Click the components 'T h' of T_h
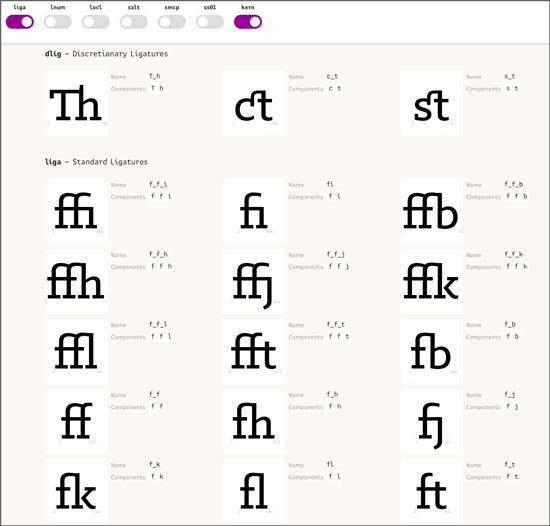The width and height of the screenshot is (550, 526). 157,88
